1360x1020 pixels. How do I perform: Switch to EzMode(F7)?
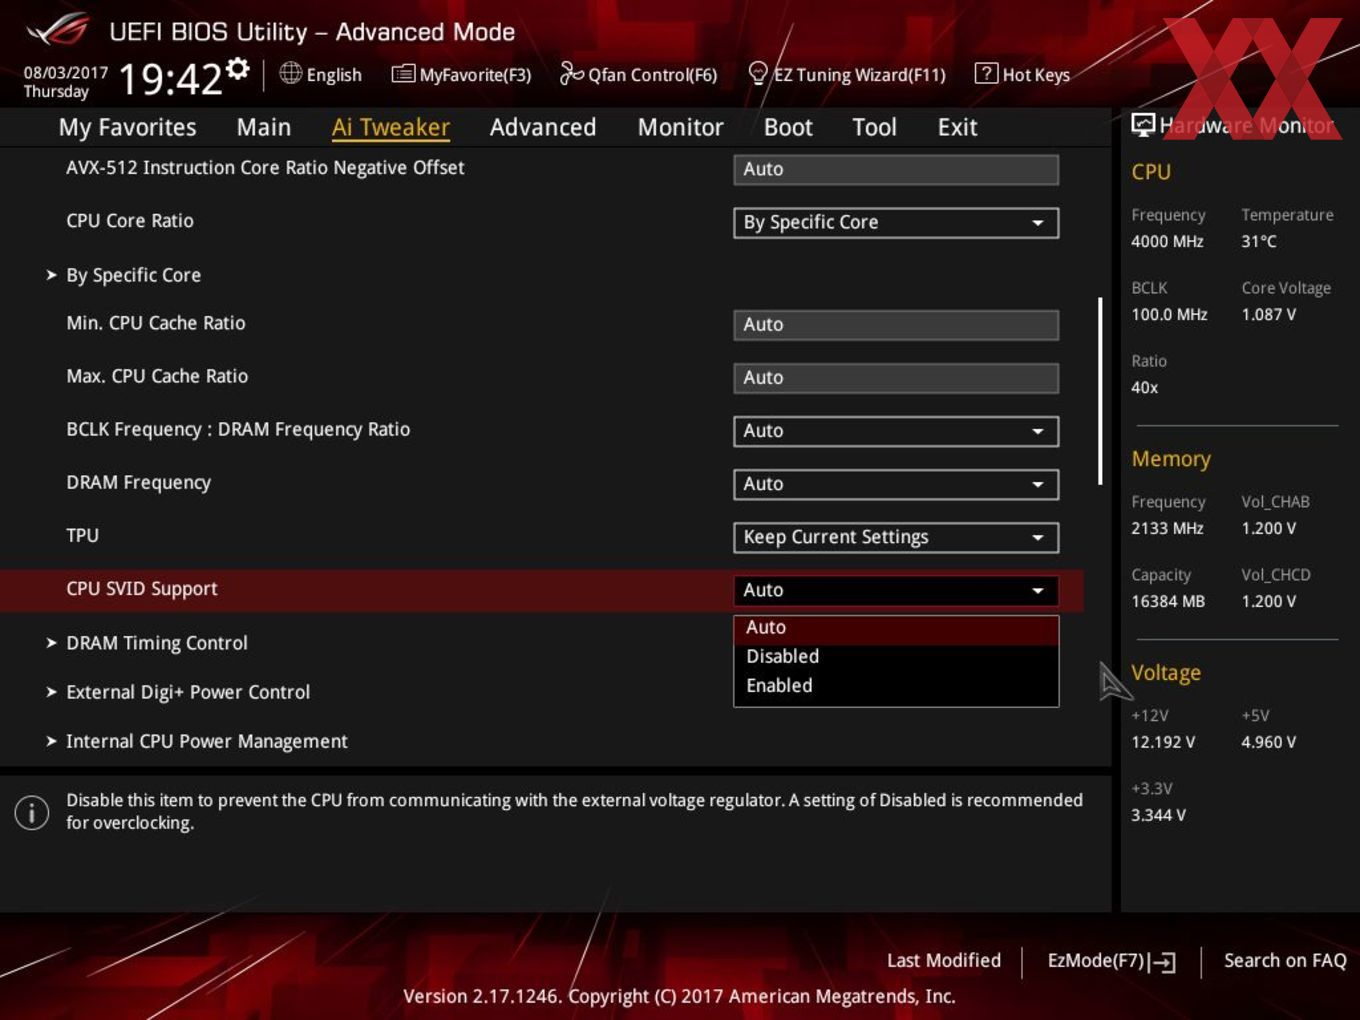tap(1111, 961)
